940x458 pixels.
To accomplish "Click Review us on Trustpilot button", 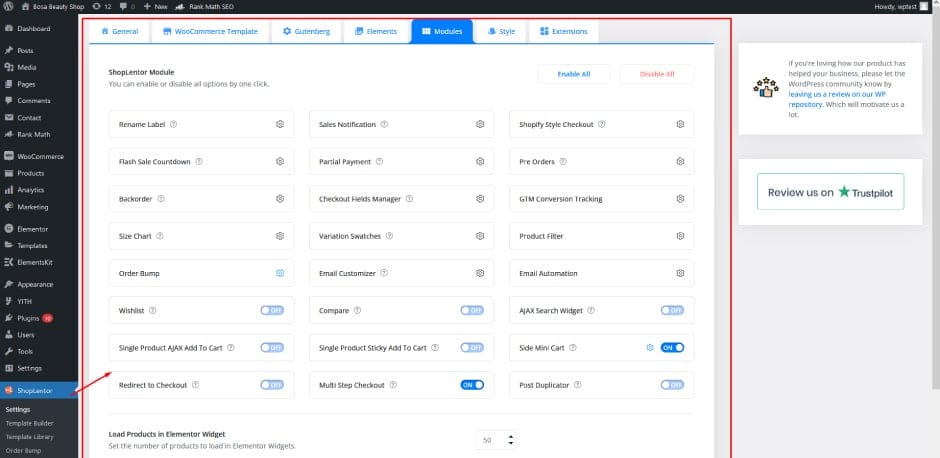I will pos(830,192).
